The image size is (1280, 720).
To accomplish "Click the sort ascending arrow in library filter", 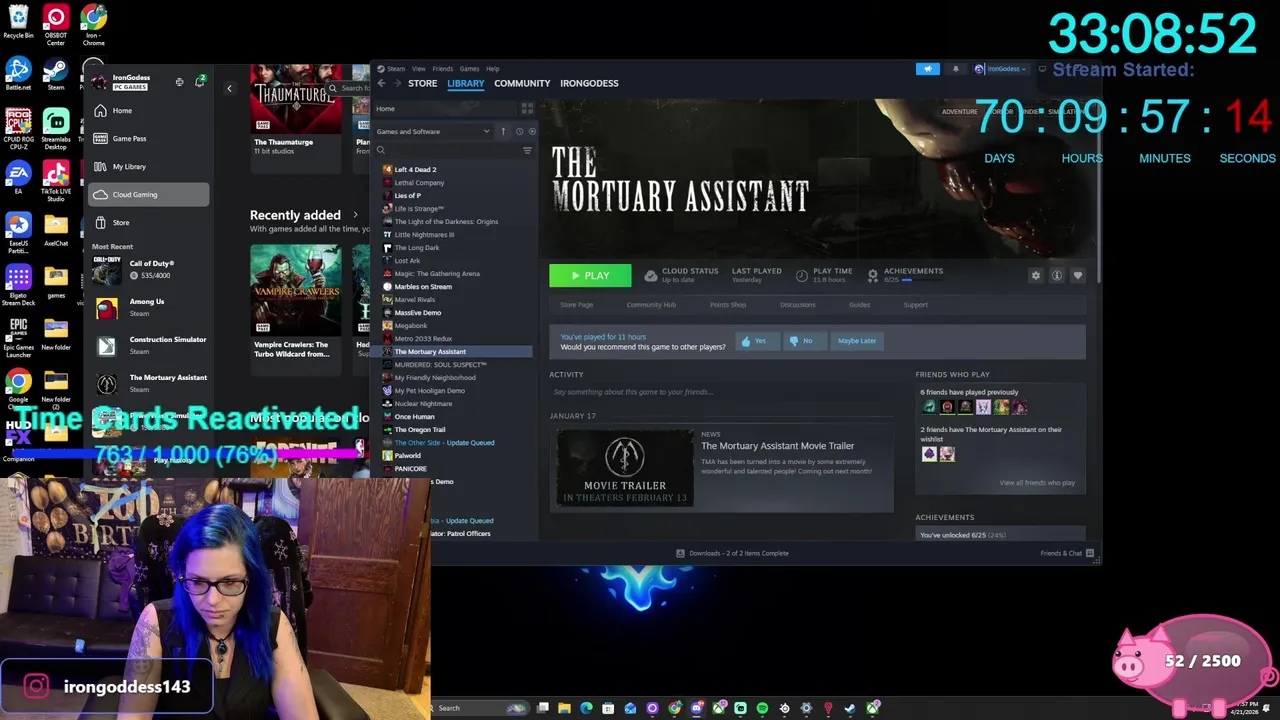I will 503,131.
